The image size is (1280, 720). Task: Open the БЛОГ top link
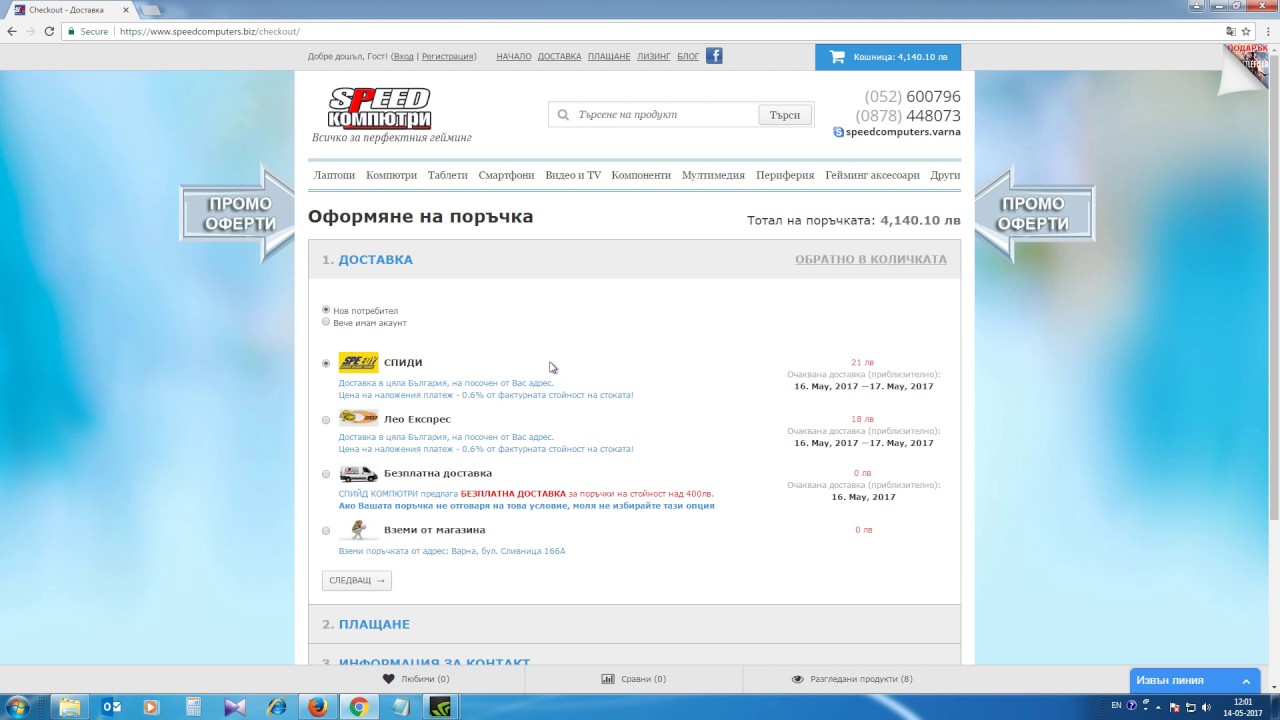tap(688, 57)
